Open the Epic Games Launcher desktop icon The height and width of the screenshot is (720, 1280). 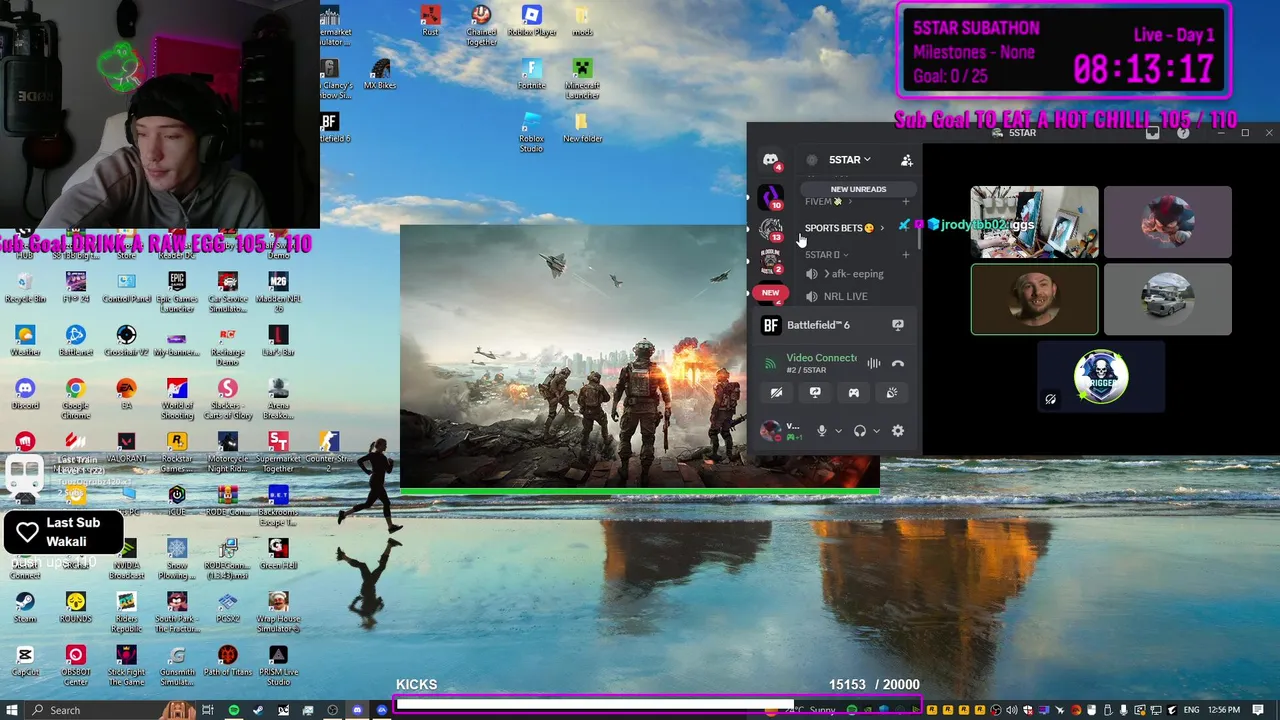pos(177,292)
